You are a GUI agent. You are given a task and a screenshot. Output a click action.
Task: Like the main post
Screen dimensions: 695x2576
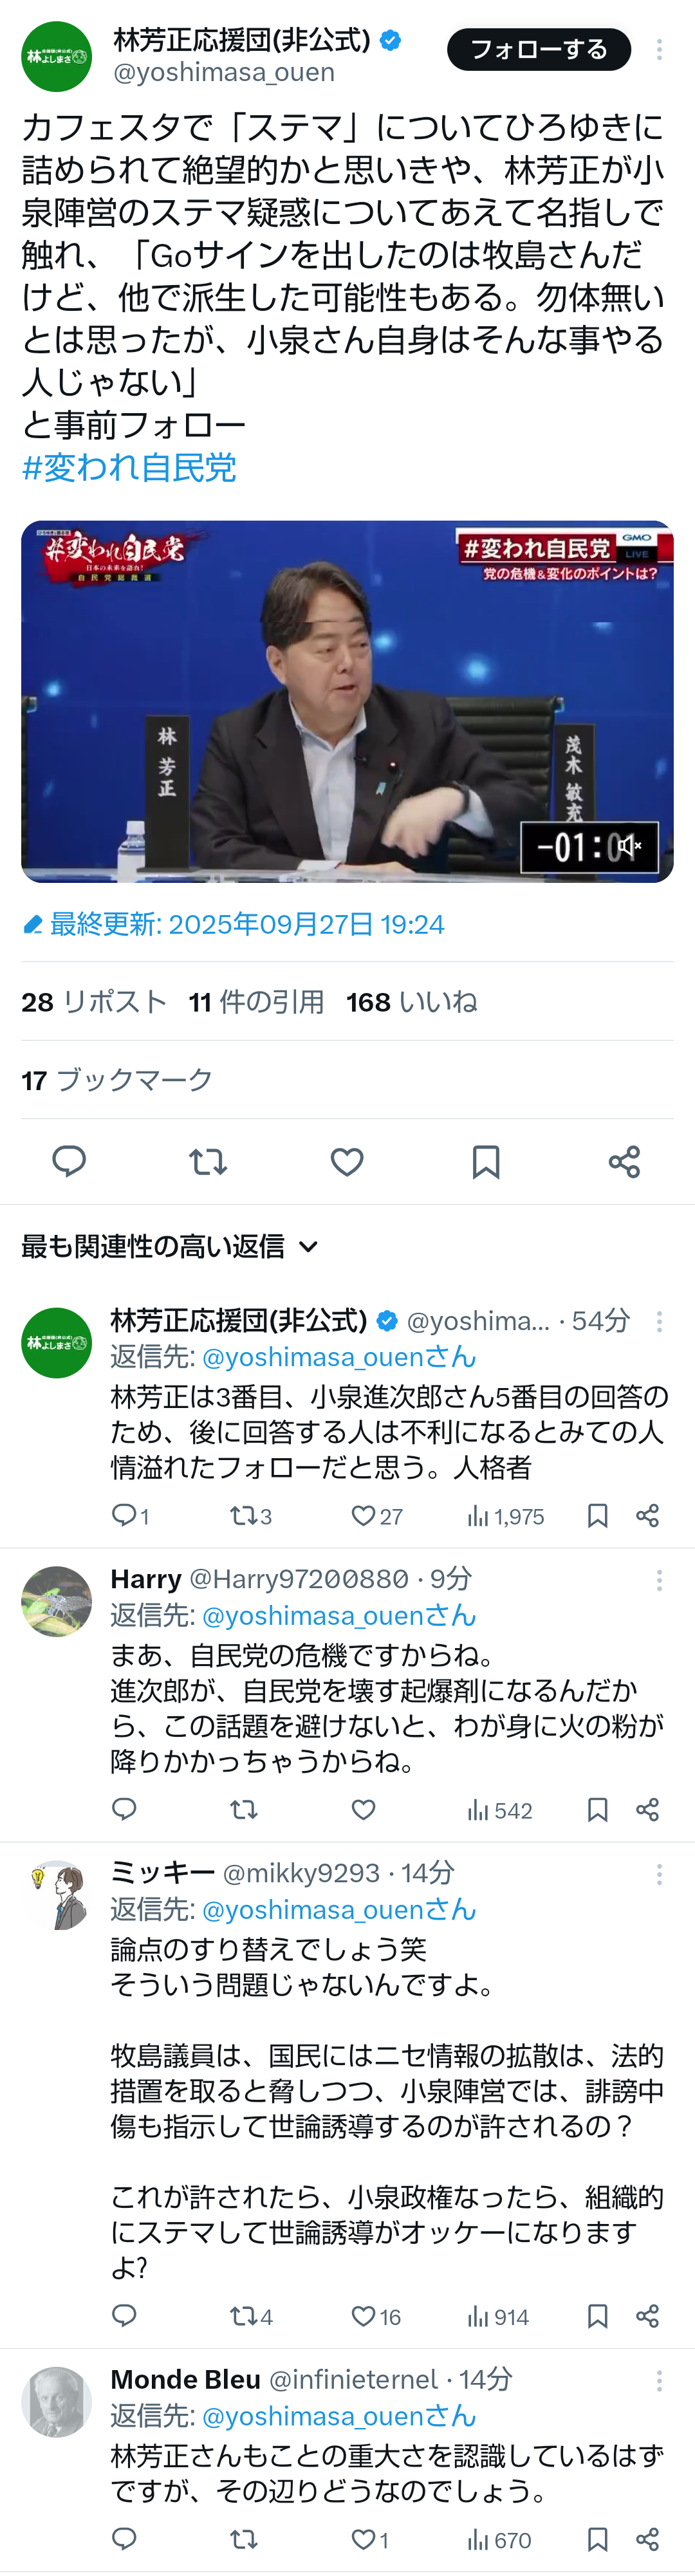tap(347, 1161)
